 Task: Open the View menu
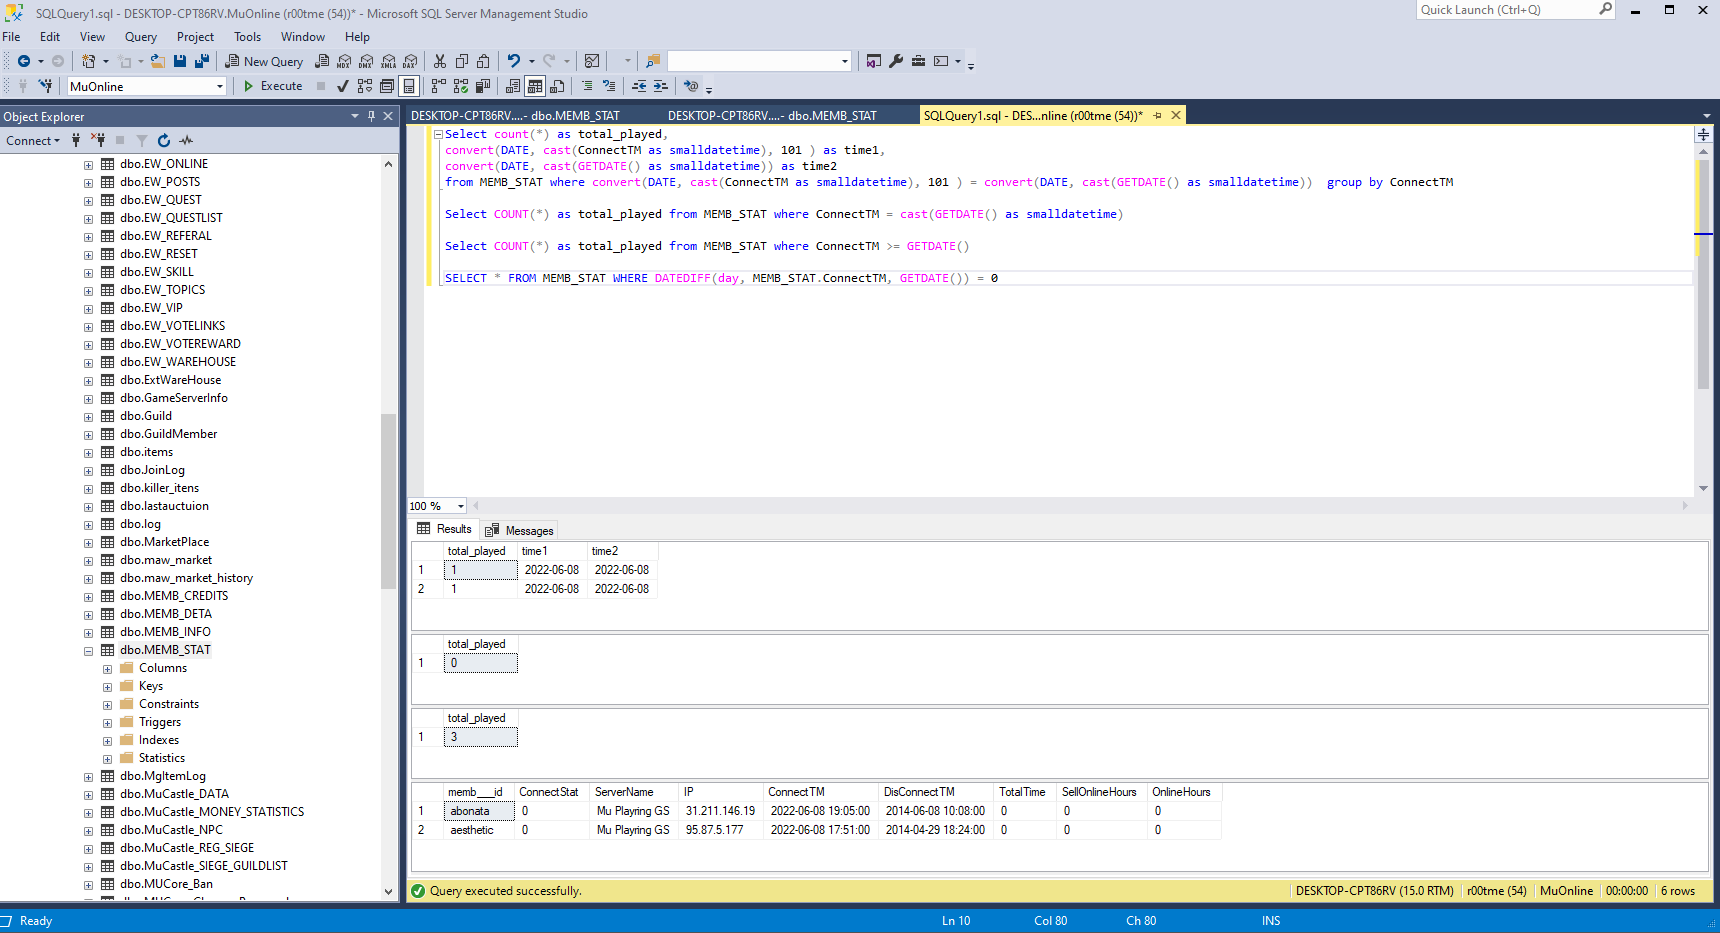(92, 37)
